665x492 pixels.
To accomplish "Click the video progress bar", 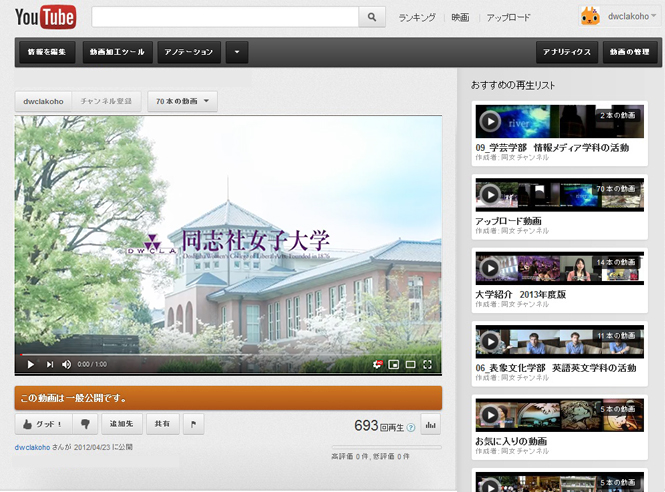I will coord(228,355).
